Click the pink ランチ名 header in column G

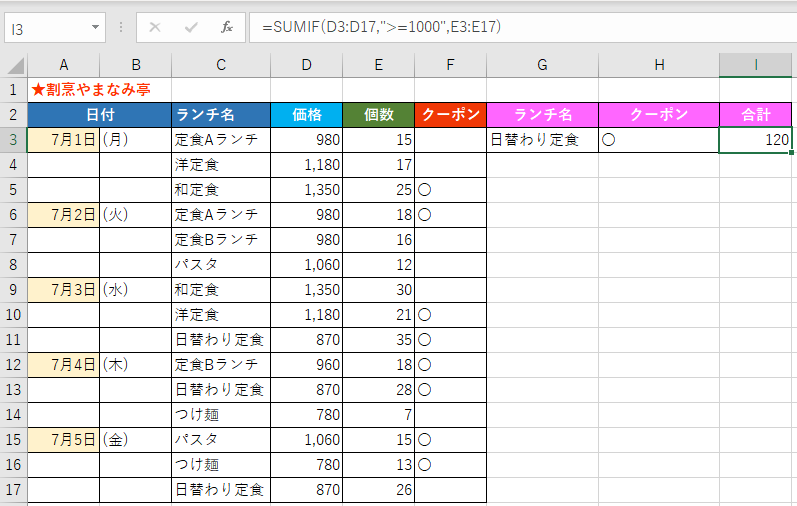click(x=542, y=115)
